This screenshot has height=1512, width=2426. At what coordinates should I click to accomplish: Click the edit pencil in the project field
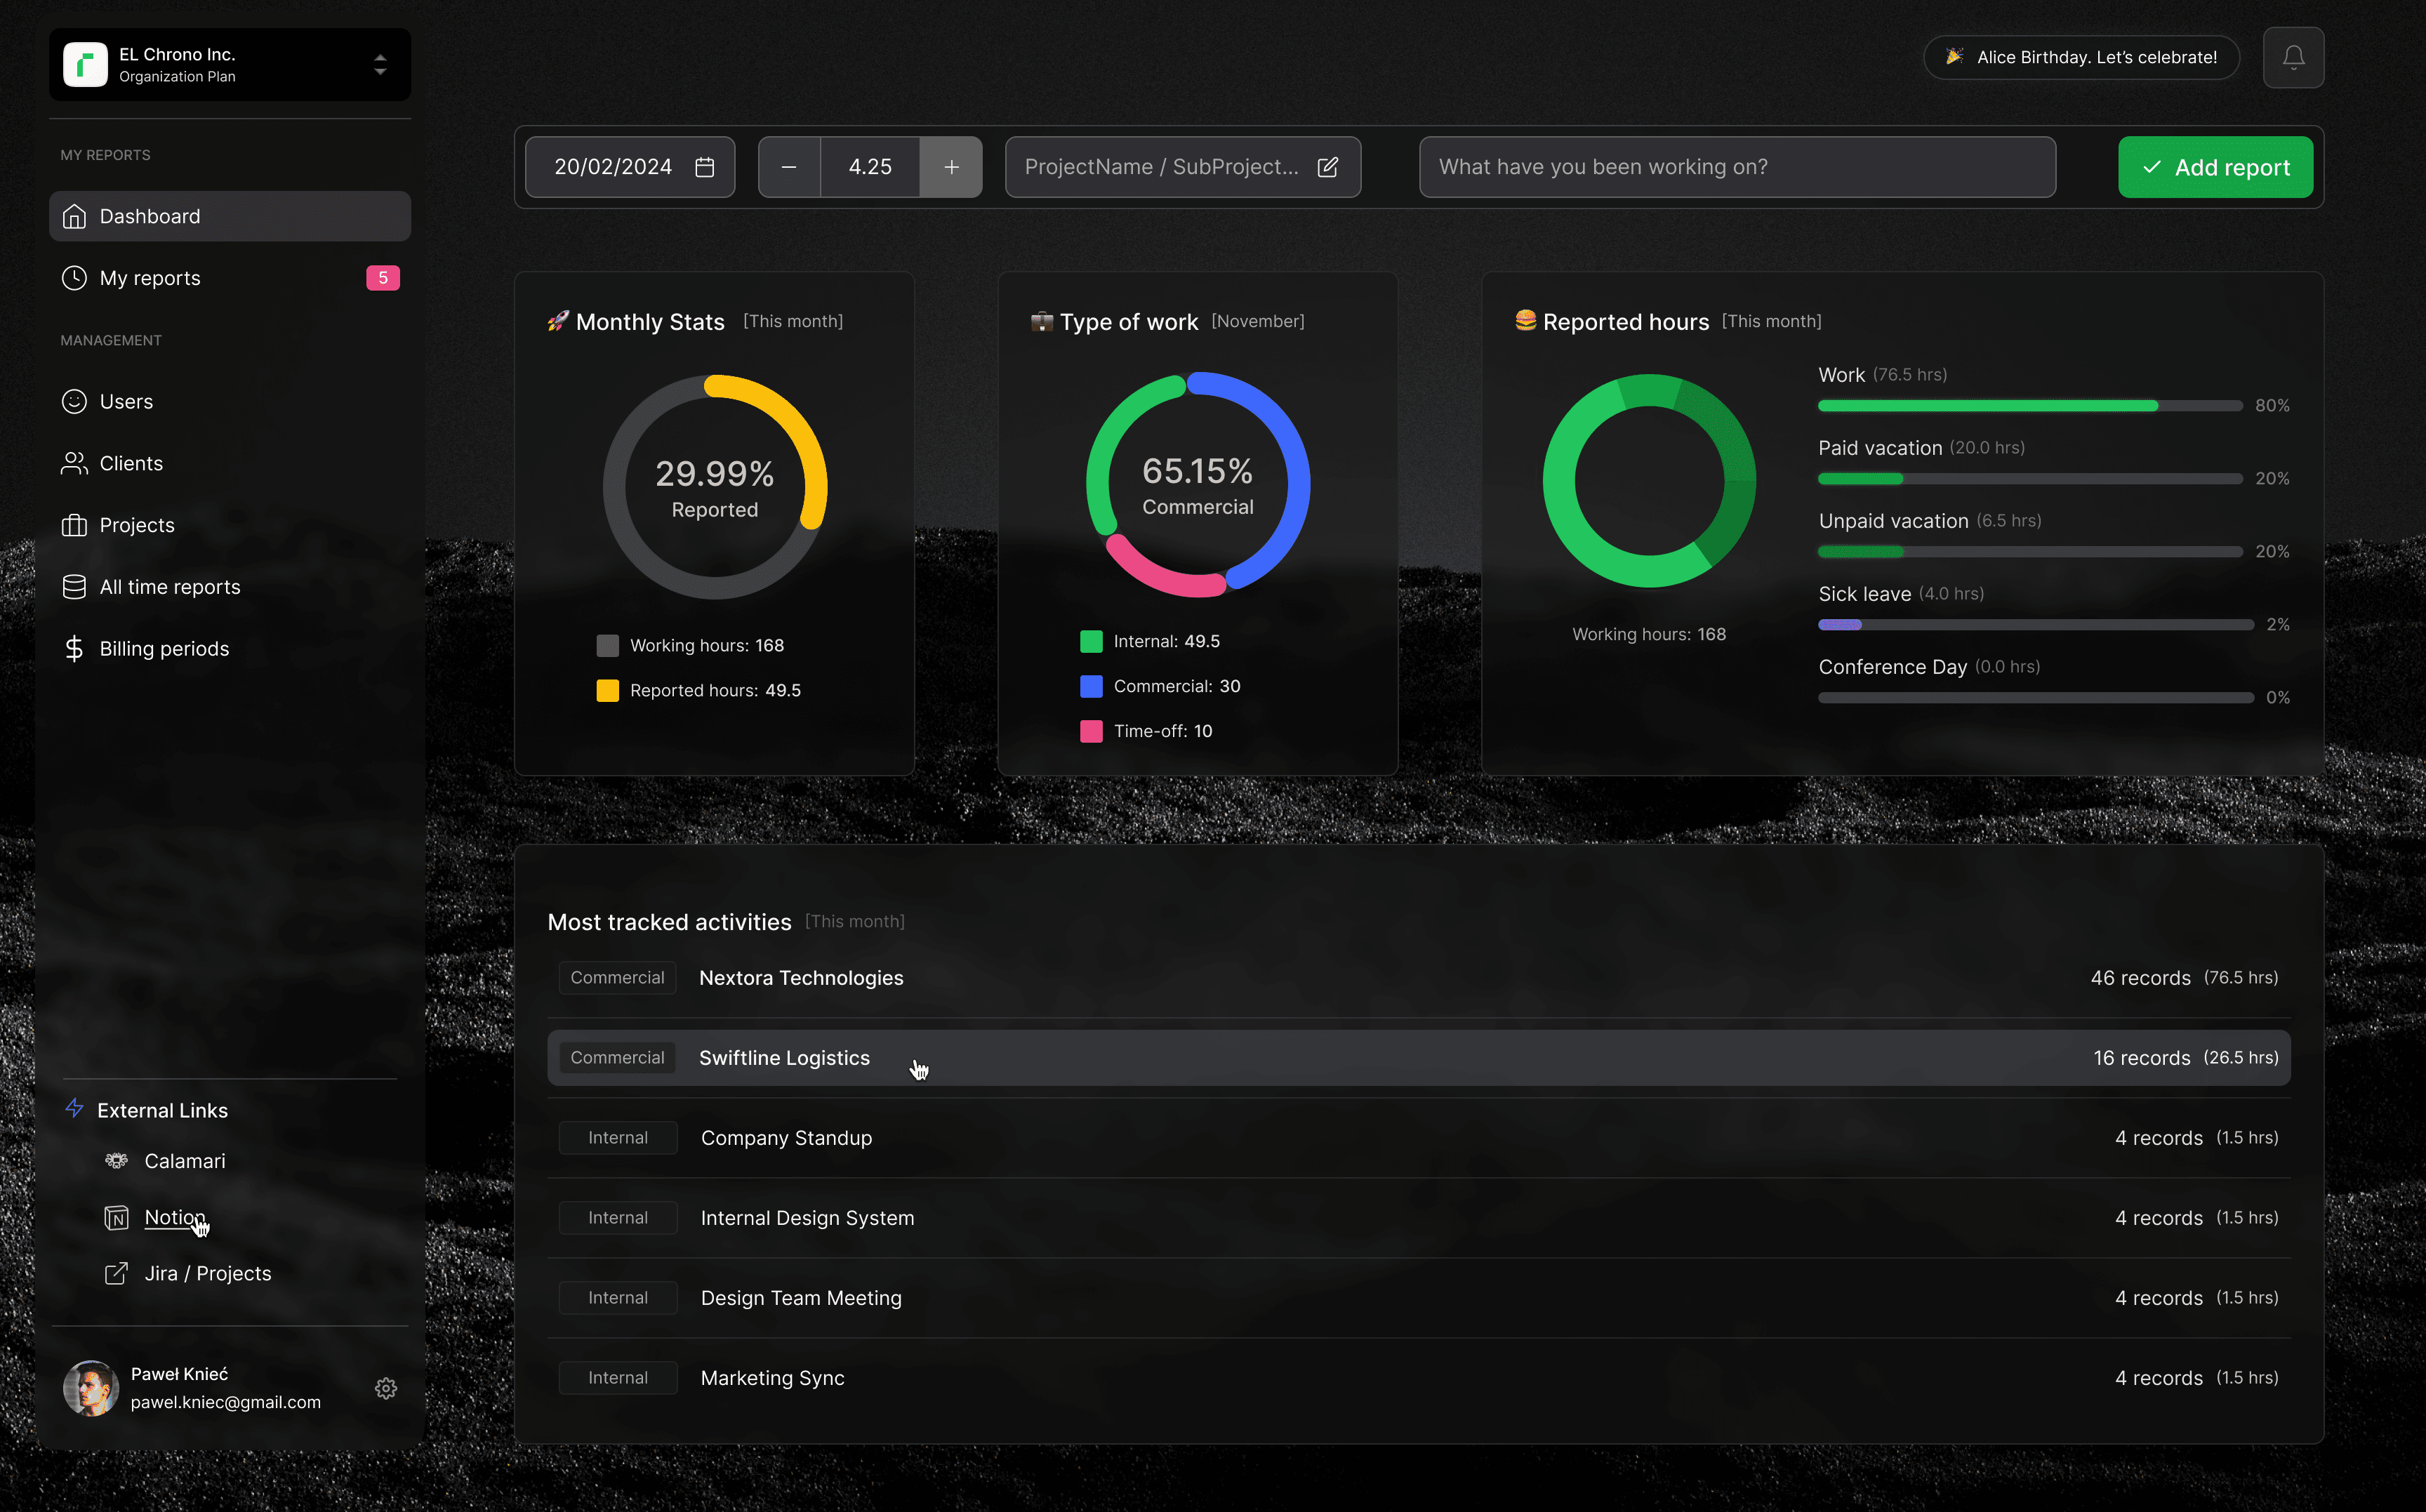coord(1328,167)
